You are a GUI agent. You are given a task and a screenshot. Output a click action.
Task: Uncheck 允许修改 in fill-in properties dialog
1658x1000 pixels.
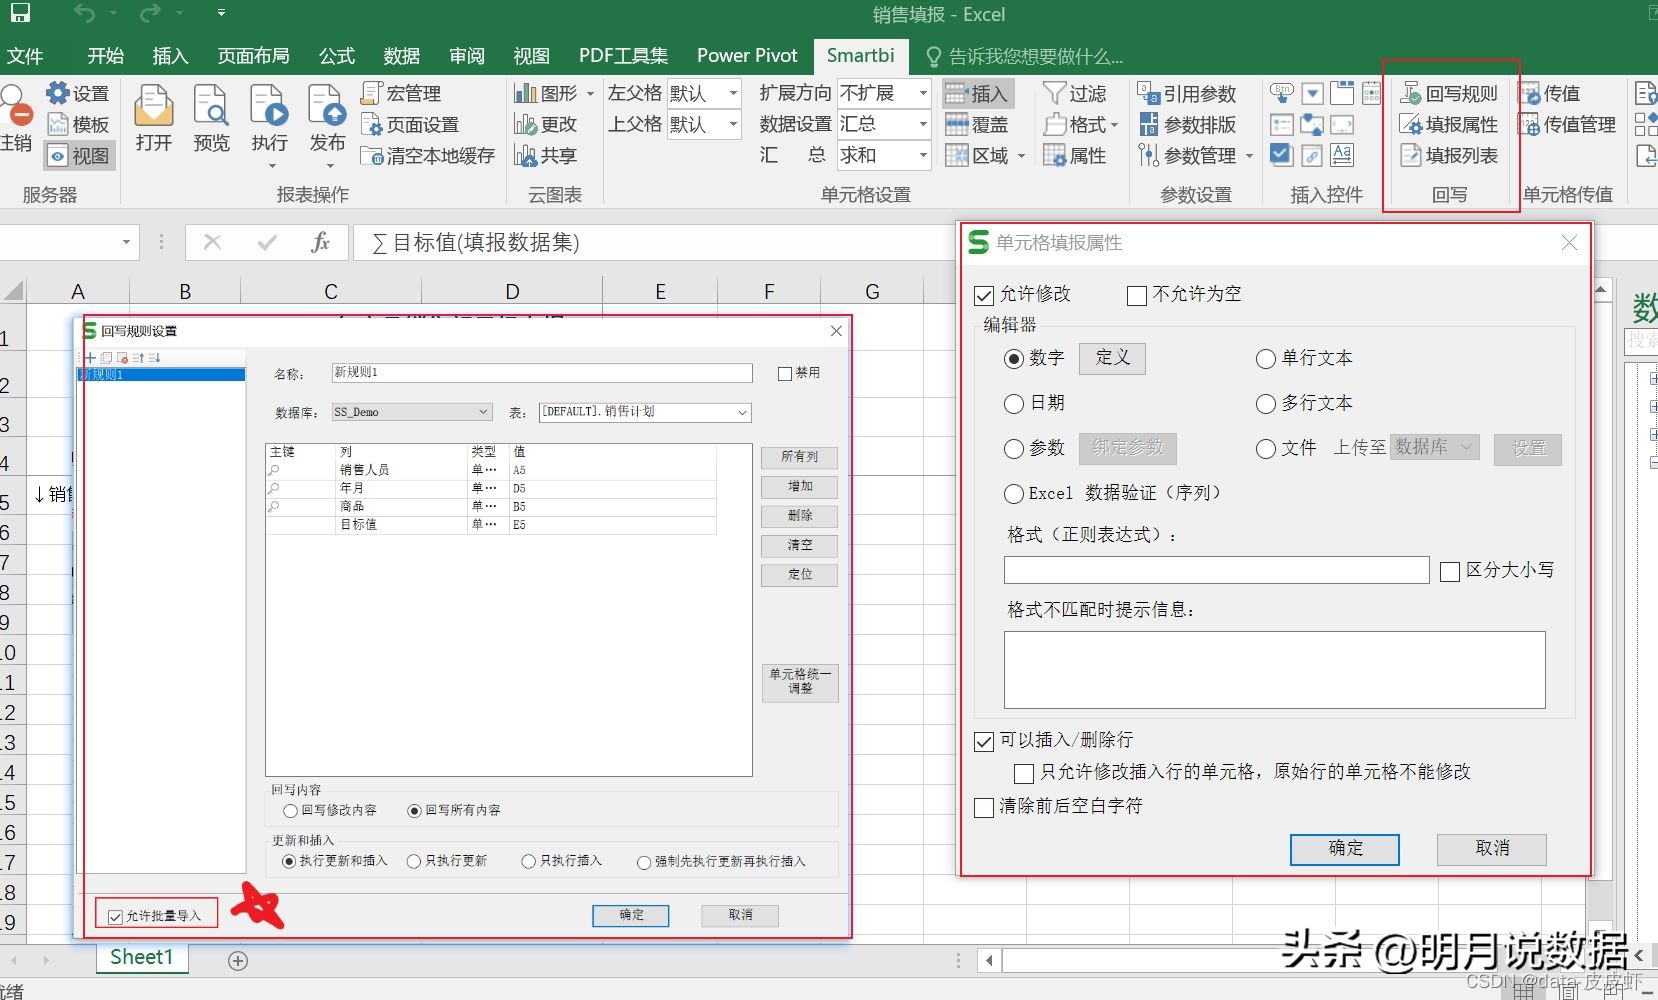984,295
